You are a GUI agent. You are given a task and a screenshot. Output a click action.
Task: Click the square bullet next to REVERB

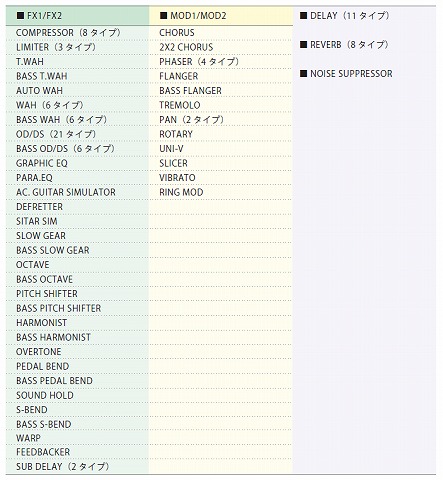tap(303, 45)
